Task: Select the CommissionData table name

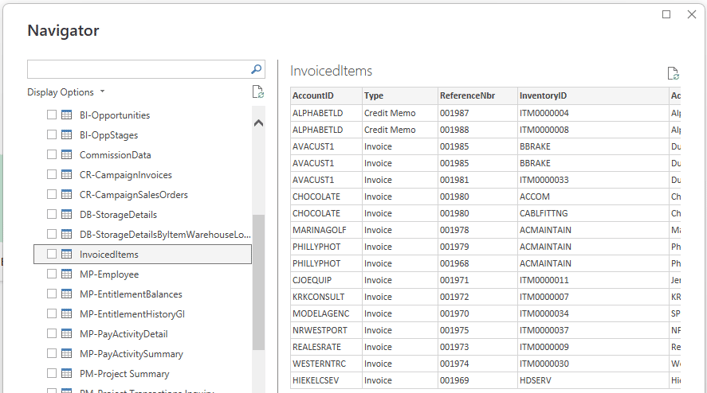Action: pyautogui.click(x=115, y=155)
